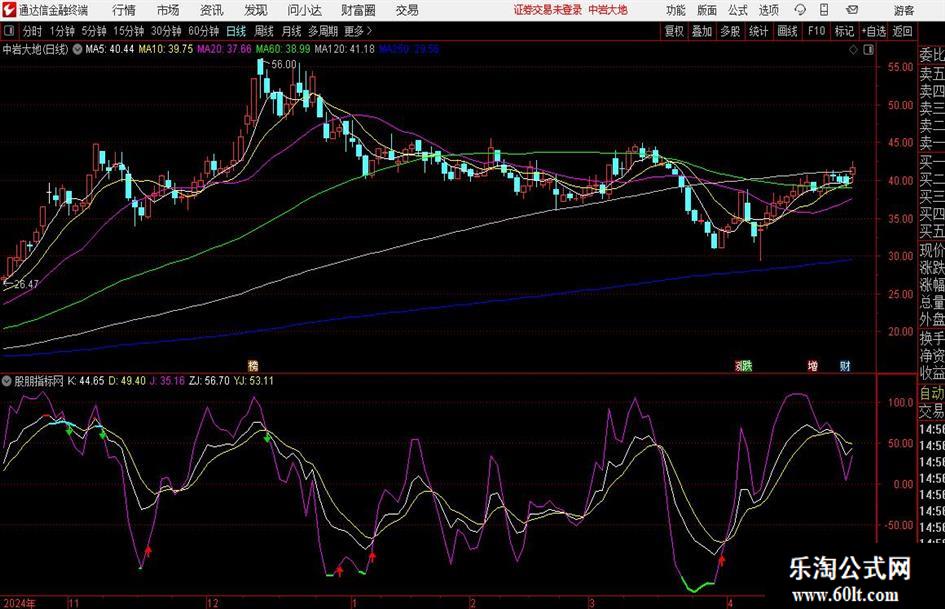This screenshot has width=945, height=609.
Task: Open the mobile phone icon in title bar
Action: 824,10
